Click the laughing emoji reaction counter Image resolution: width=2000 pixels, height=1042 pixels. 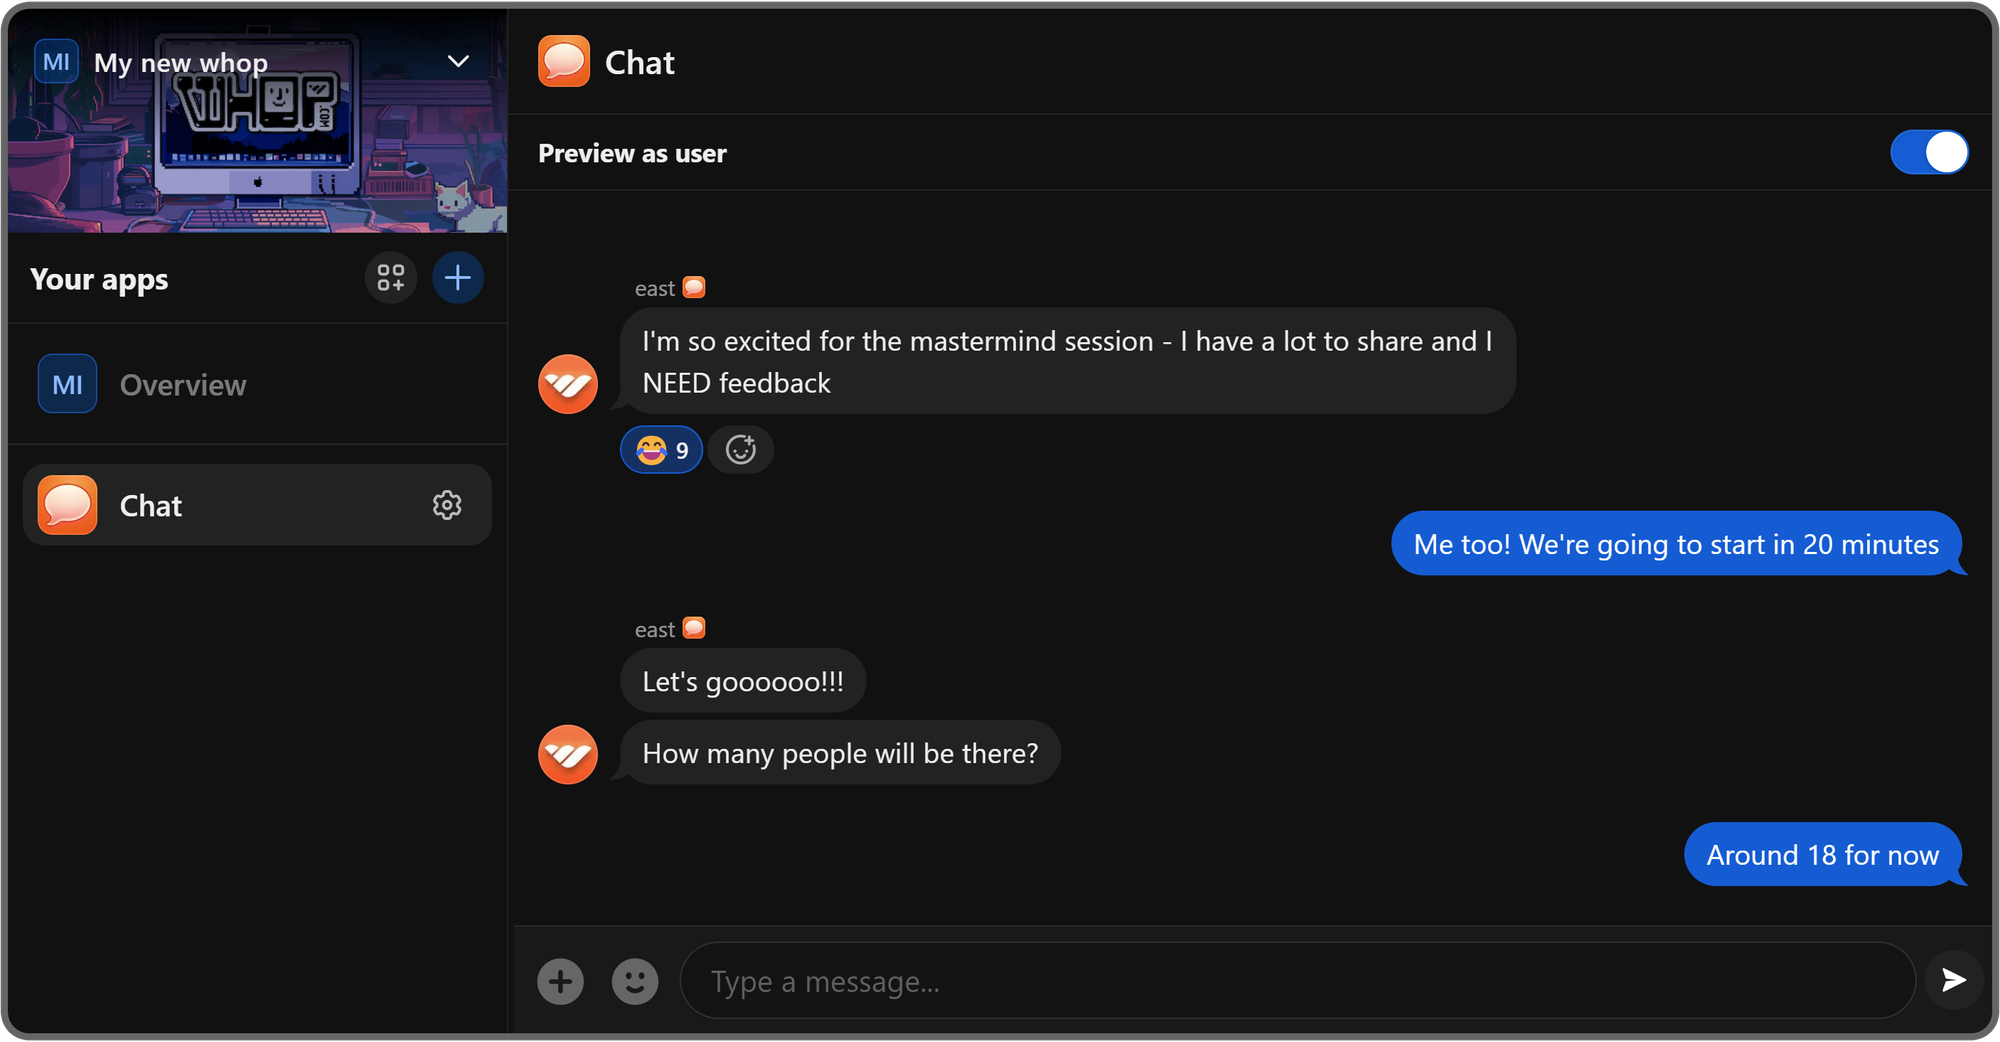[x=661, y=449]
